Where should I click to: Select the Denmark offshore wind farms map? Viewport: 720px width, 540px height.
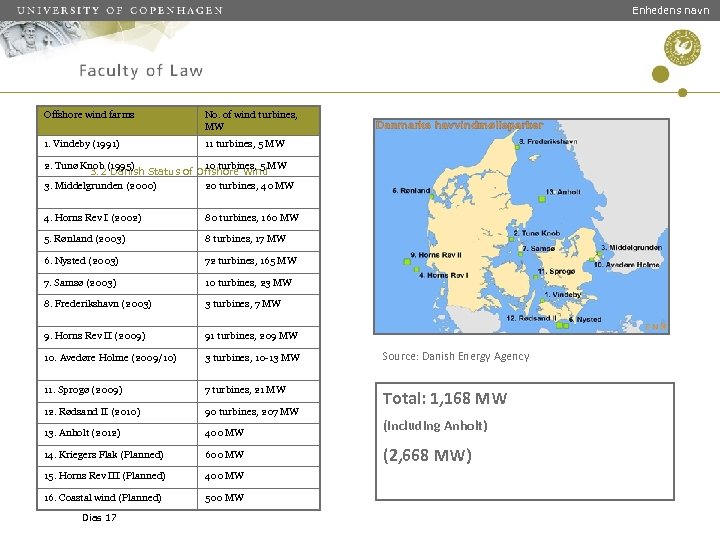(x=521, y=226)
